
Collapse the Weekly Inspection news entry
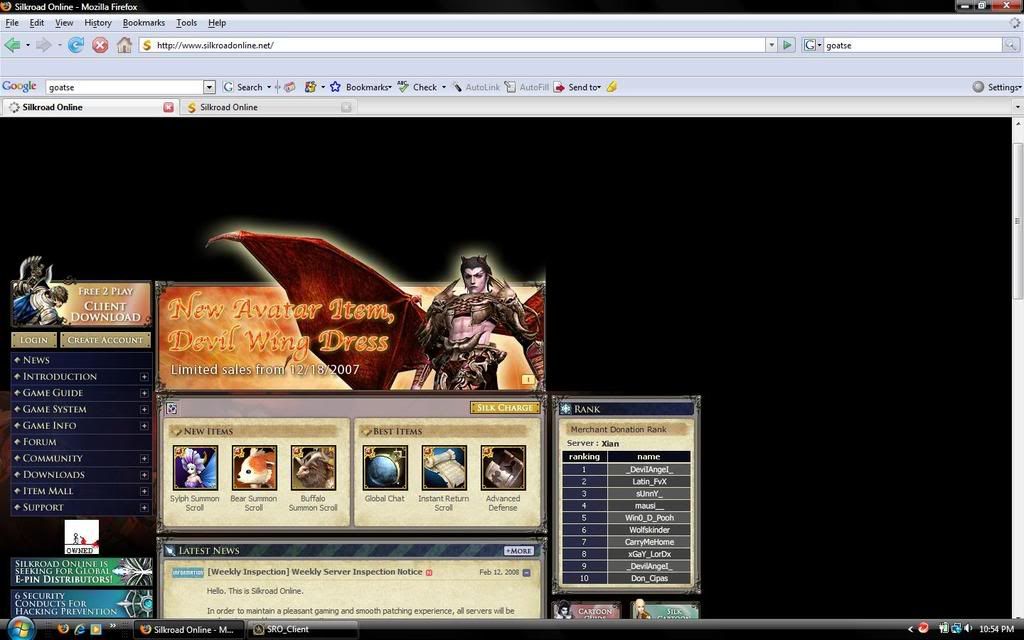tap(526, 573)
